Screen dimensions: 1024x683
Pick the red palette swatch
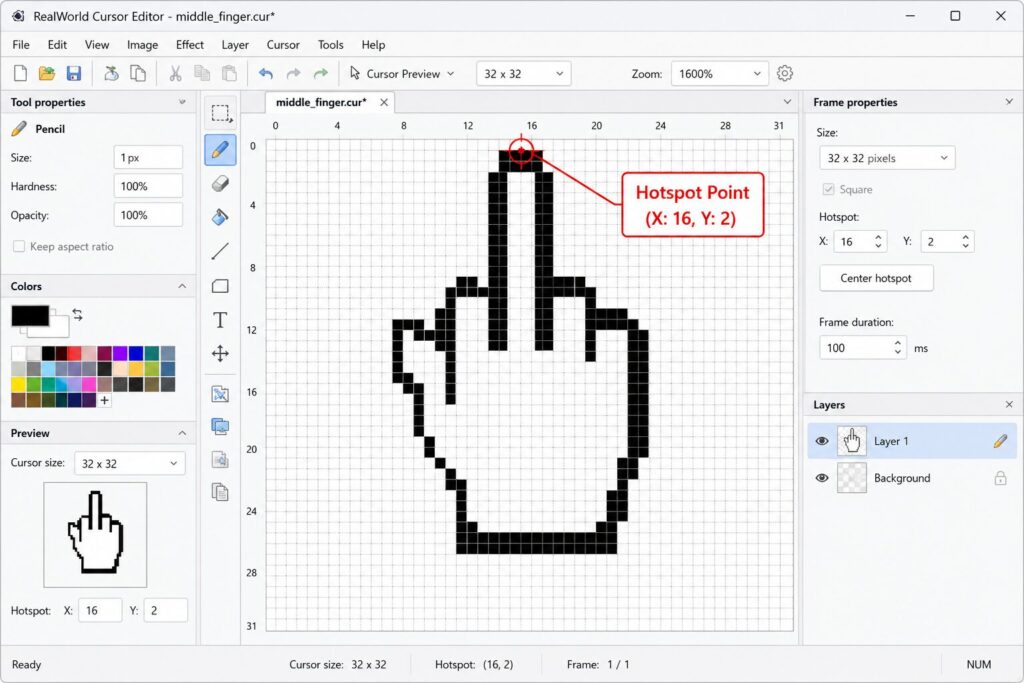pyautogui.click(x=74, y=354)
